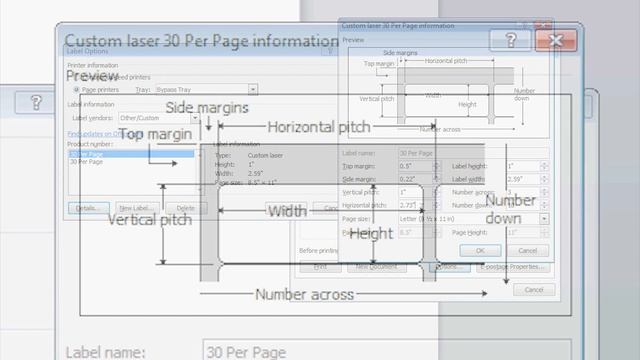The height and width of the screenshot is (360, 640).
Task: Click the Vertical pitch value field
Action: point(416,192)
